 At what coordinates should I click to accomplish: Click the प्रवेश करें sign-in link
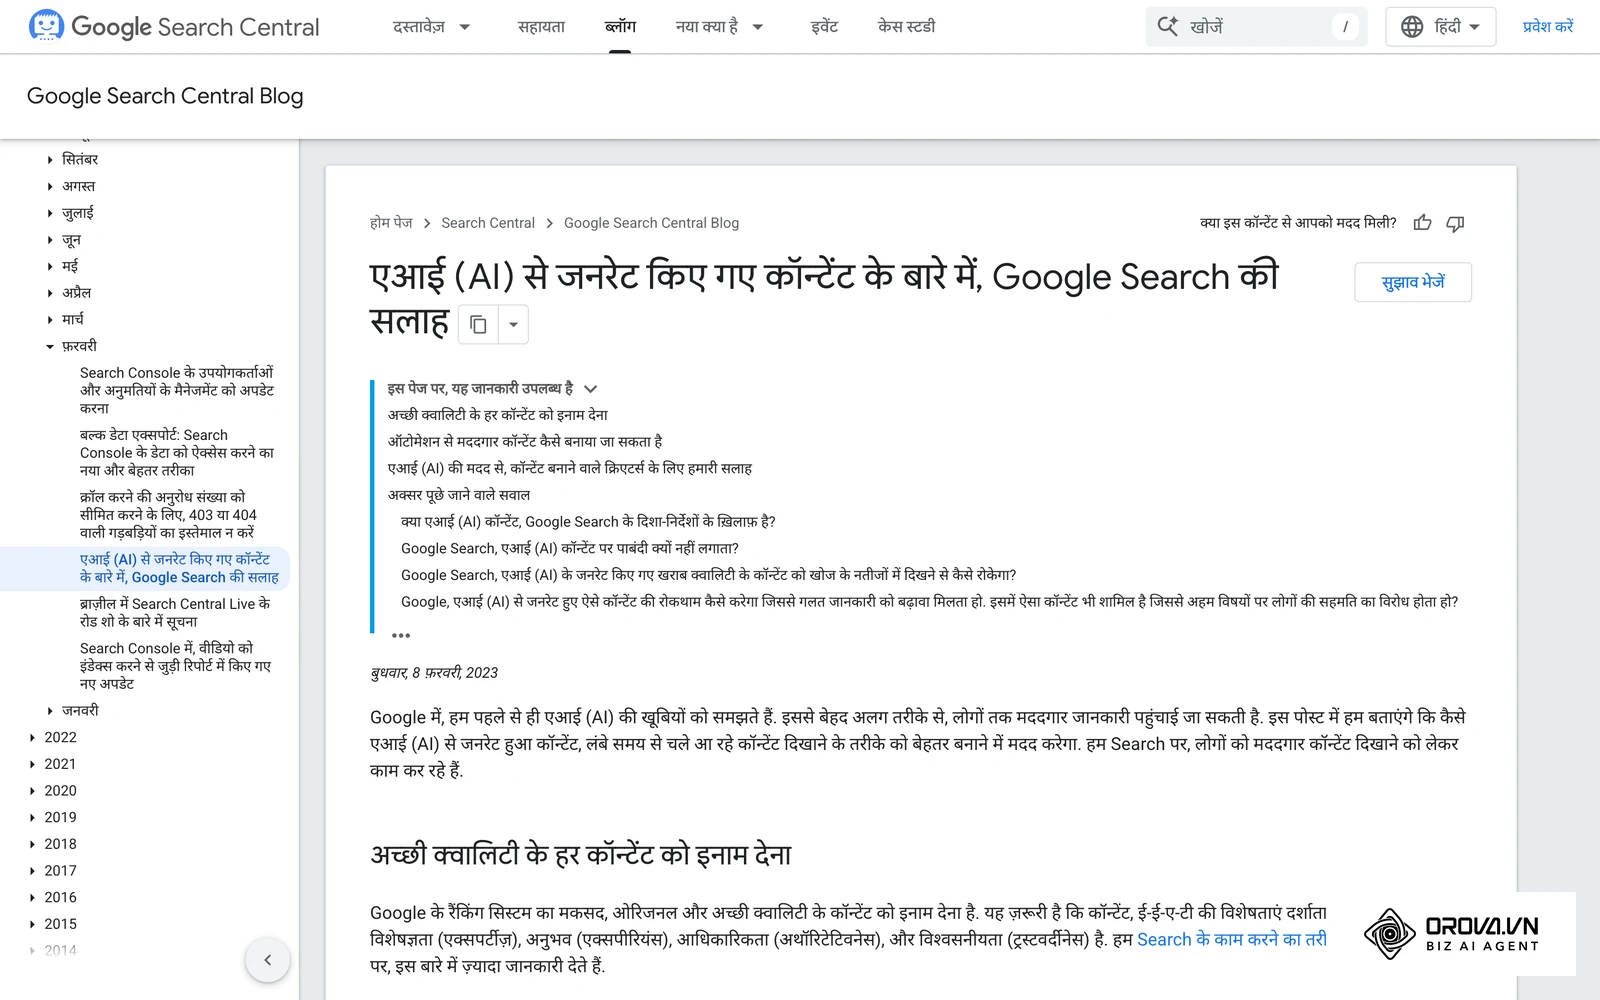click(x=1547, y=27)
